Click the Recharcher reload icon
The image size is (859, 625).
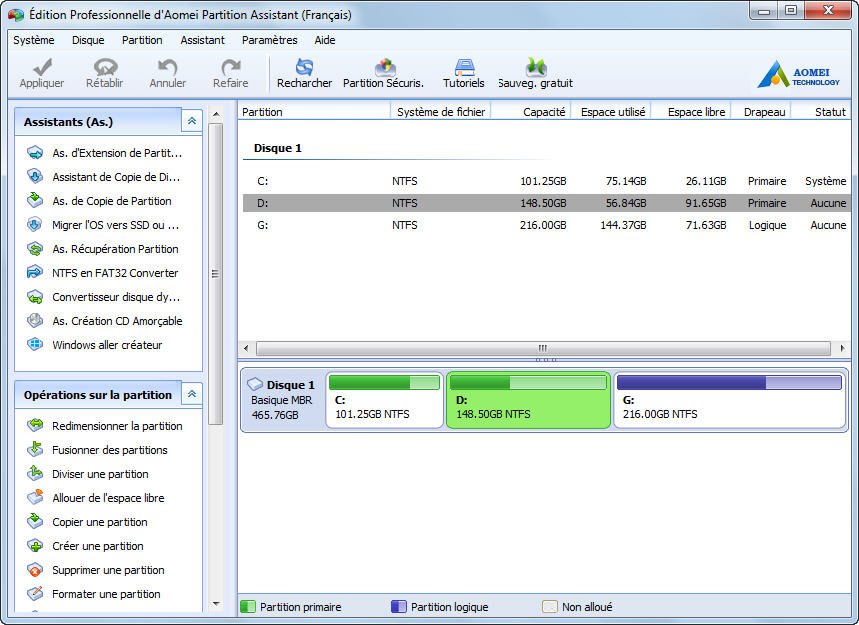(x=304, y=67)
